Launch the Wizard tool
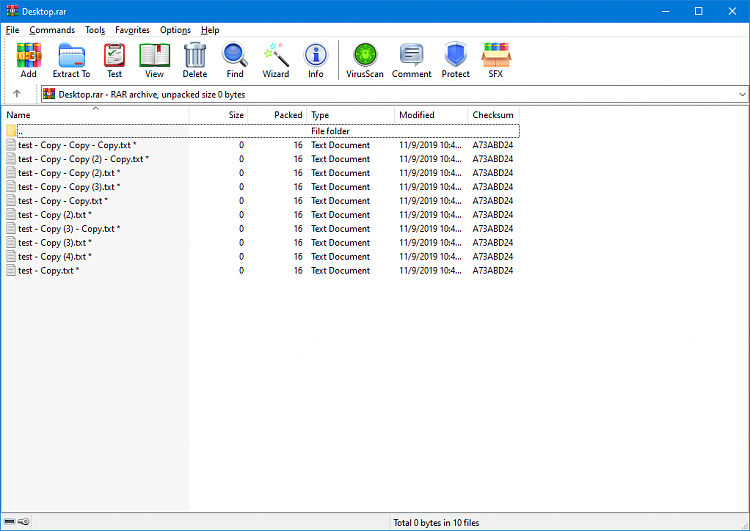 click(276, 60)
